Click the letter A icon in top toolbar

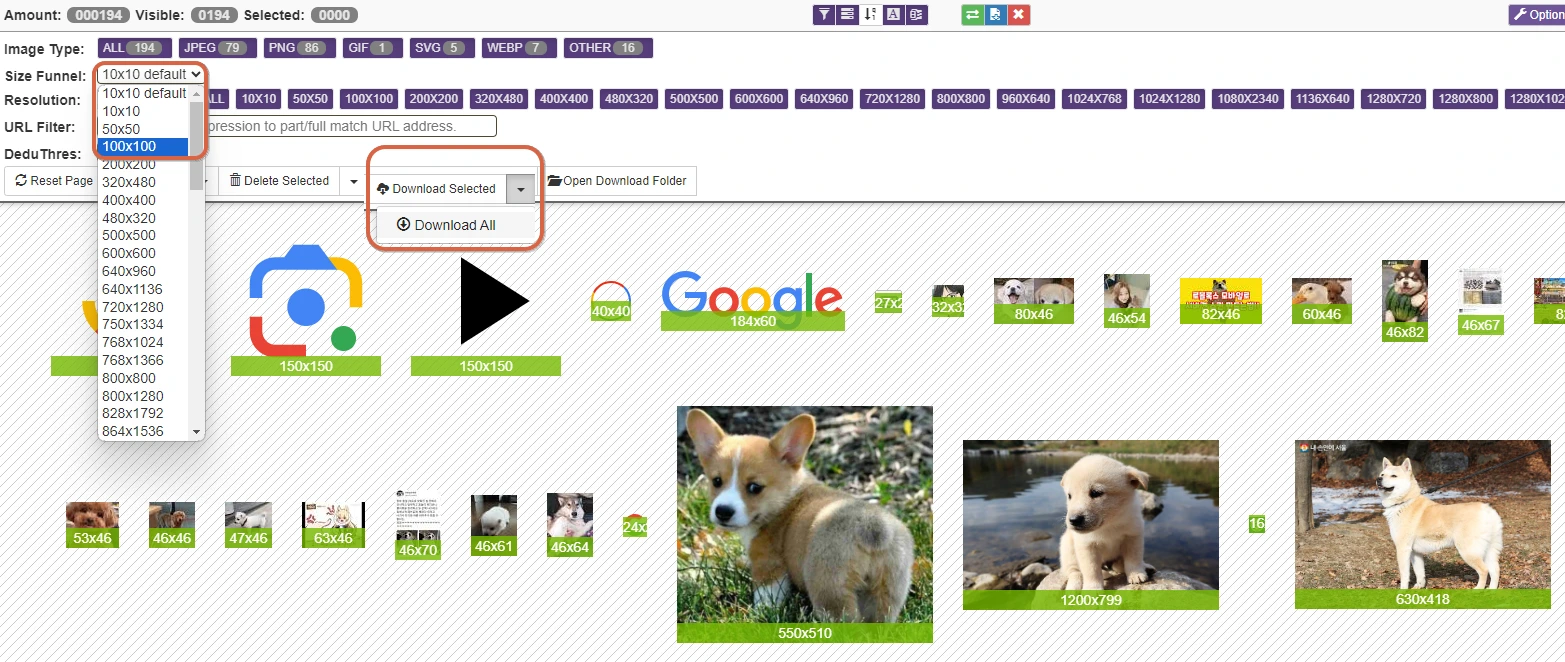[894, 14]
